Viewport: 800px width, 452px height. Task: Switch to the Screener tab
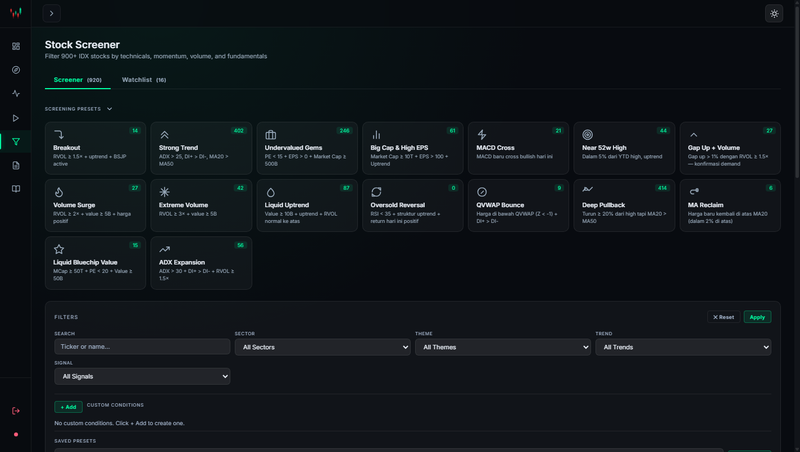[x=78, y=80]
